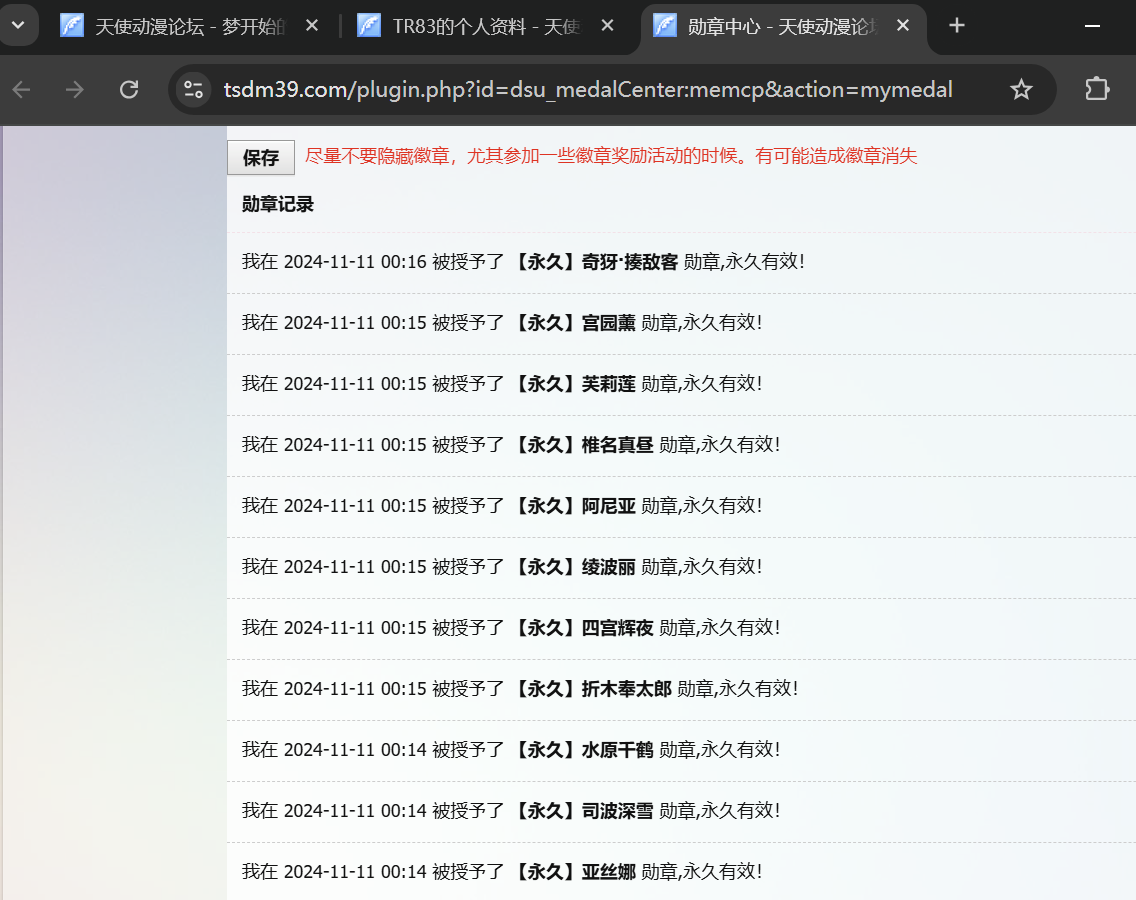Click the 宫园薰 medal record entry
The height and width of the screenshot is (900, 1136).
tap(608, 323)
